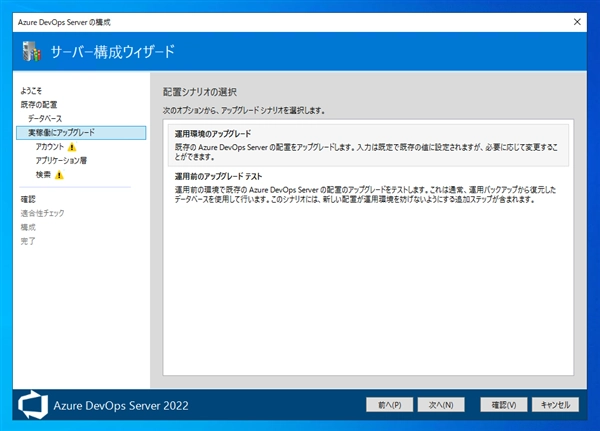This screenshot has width=600, height=431.
Task: Open the アカウント step
Action: coord(50,147)
